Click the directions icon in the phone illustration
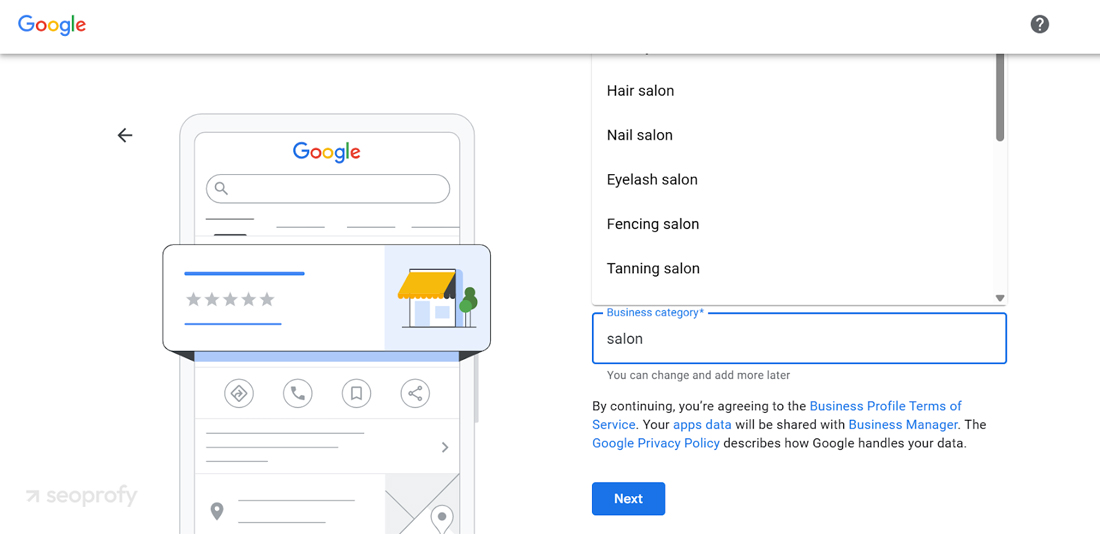The width and height of the screenshot is (1100, 534). (x=239, y=393)
